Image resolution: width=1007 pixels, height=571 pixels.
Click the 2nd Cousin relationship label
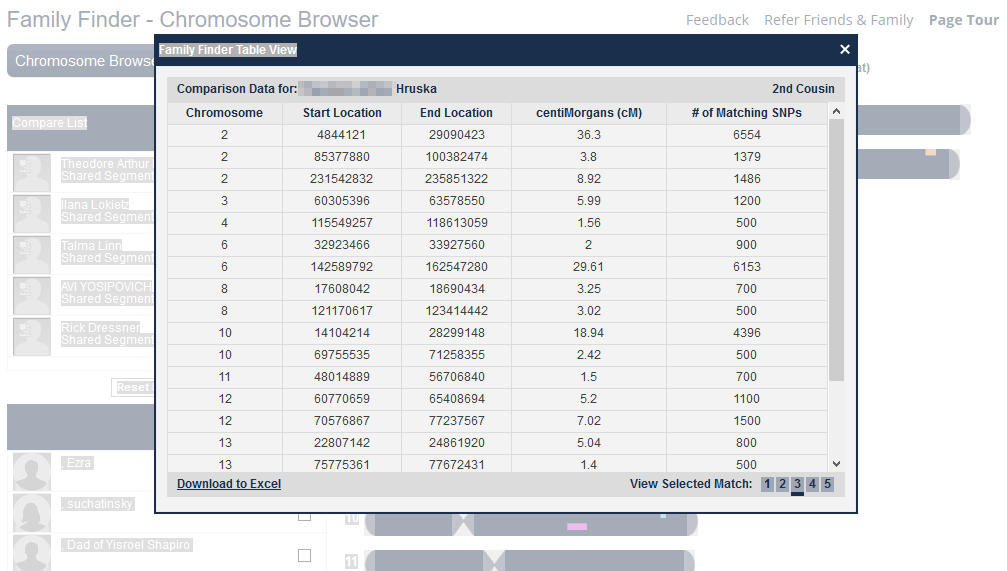click(x=803, y=89)
